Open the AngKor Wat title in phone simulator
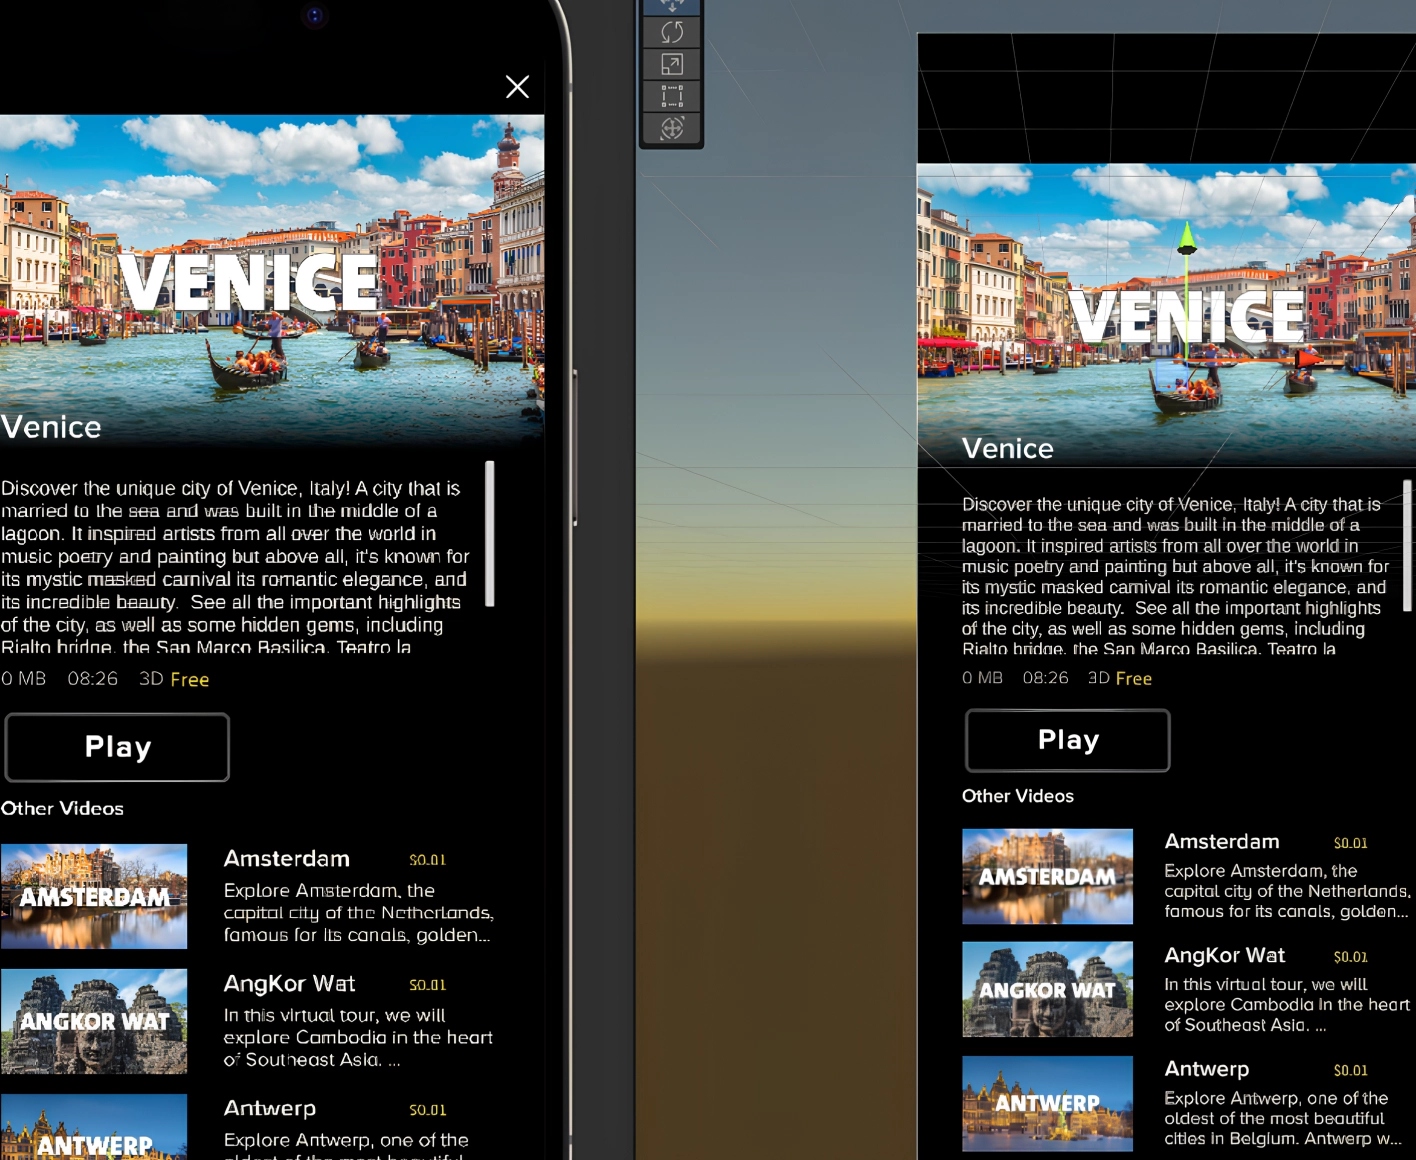The height and width of the screenshot is (1160, 1416). click(289, 984)
